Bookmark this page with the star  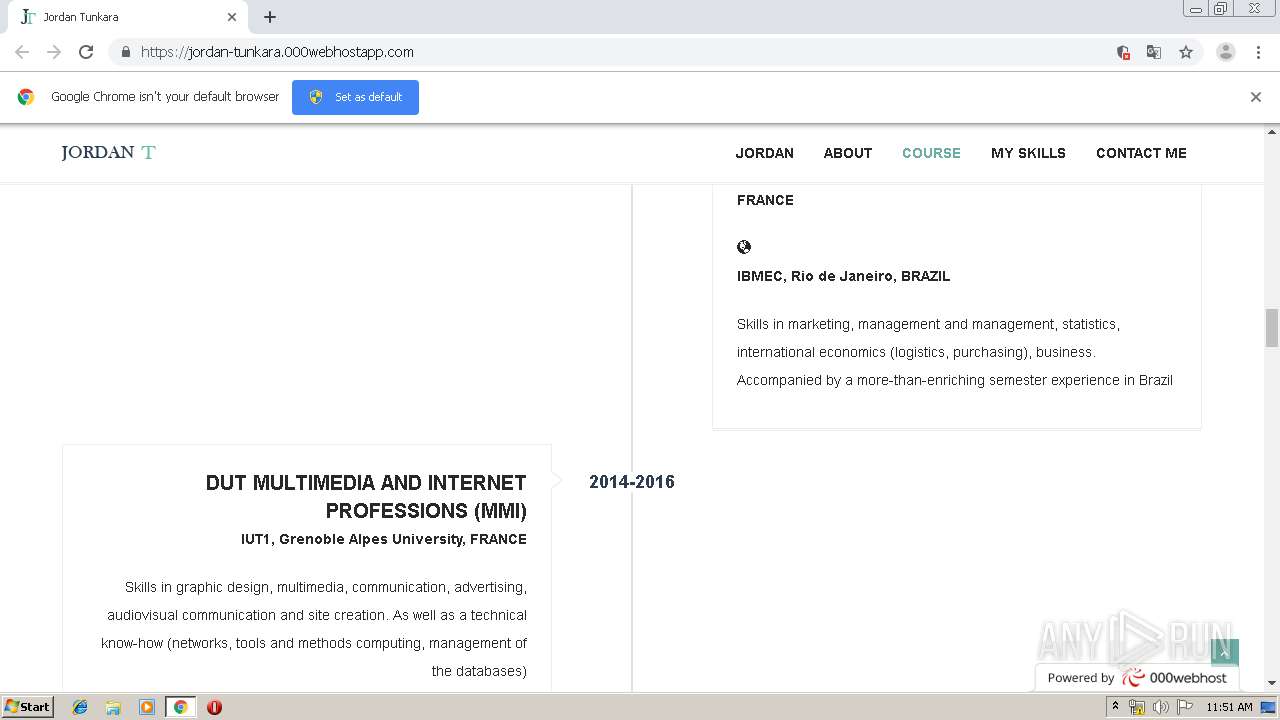1186,52
